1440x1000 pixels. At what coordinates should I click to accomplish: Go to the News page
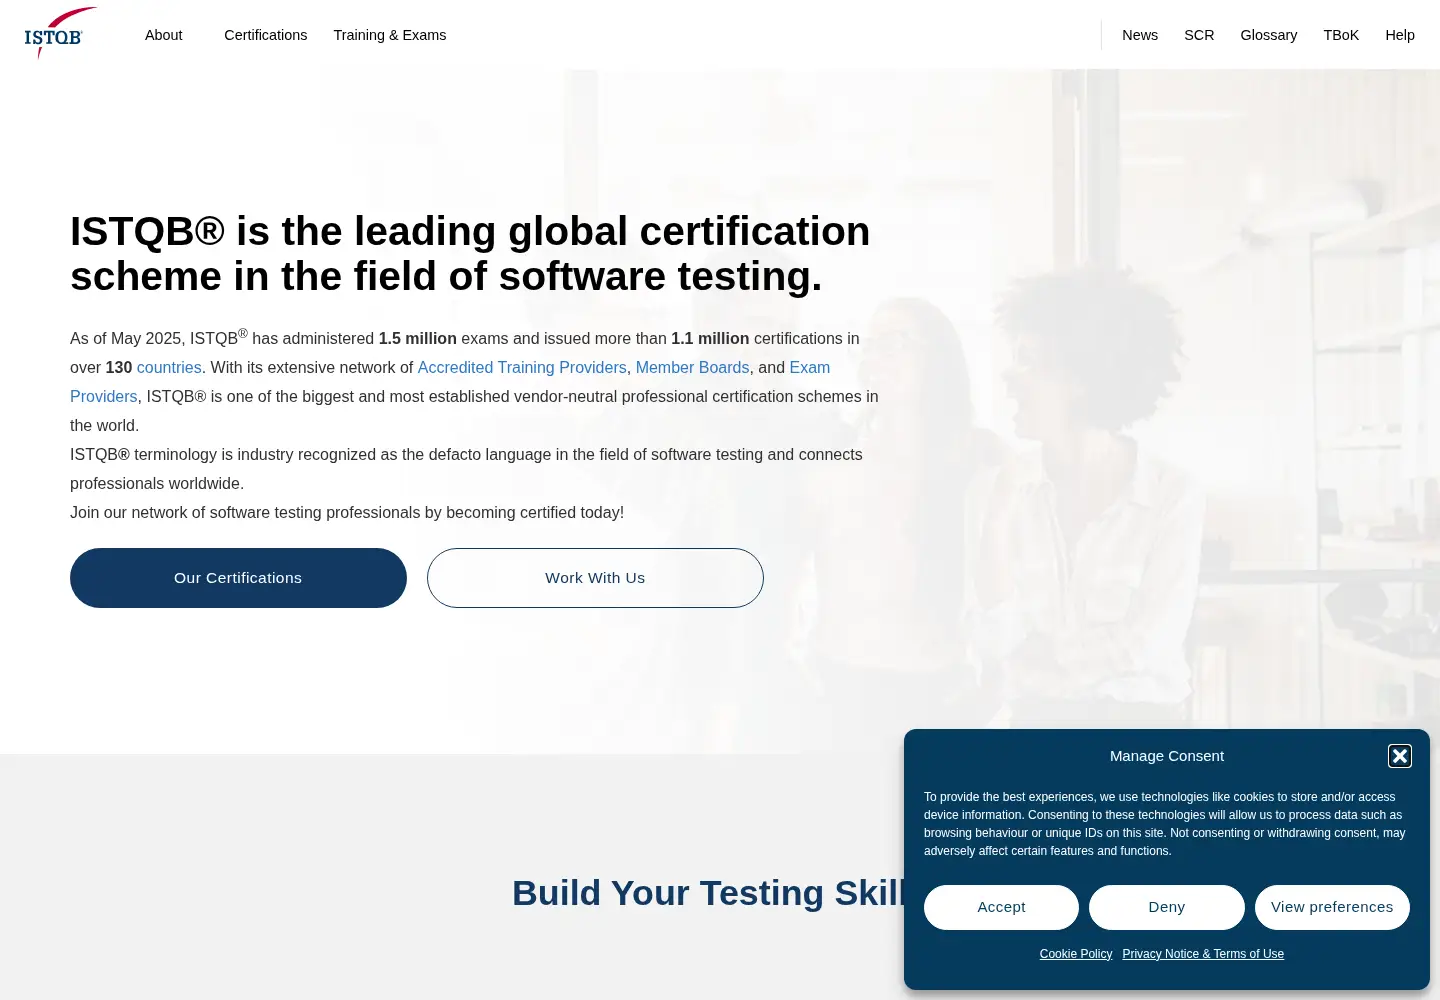1140,35
